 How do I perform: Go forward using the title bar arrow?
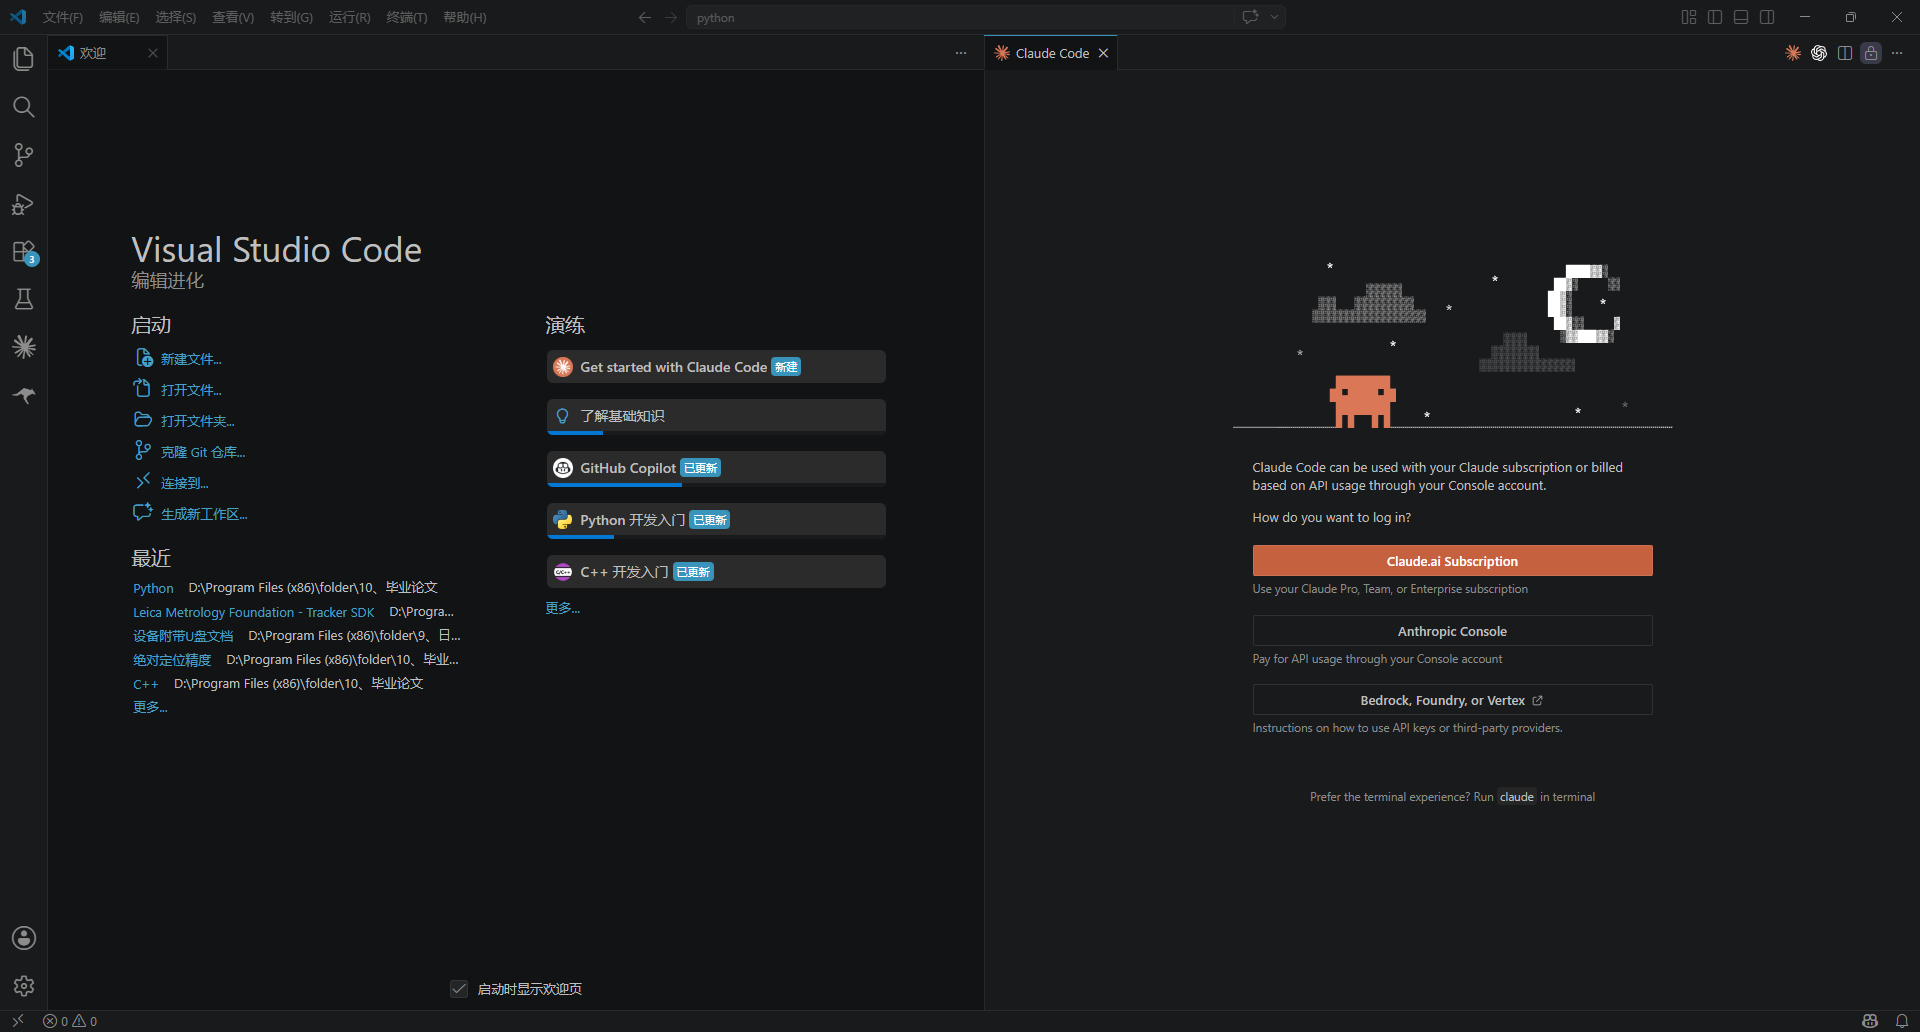click(x=671, y=17)
